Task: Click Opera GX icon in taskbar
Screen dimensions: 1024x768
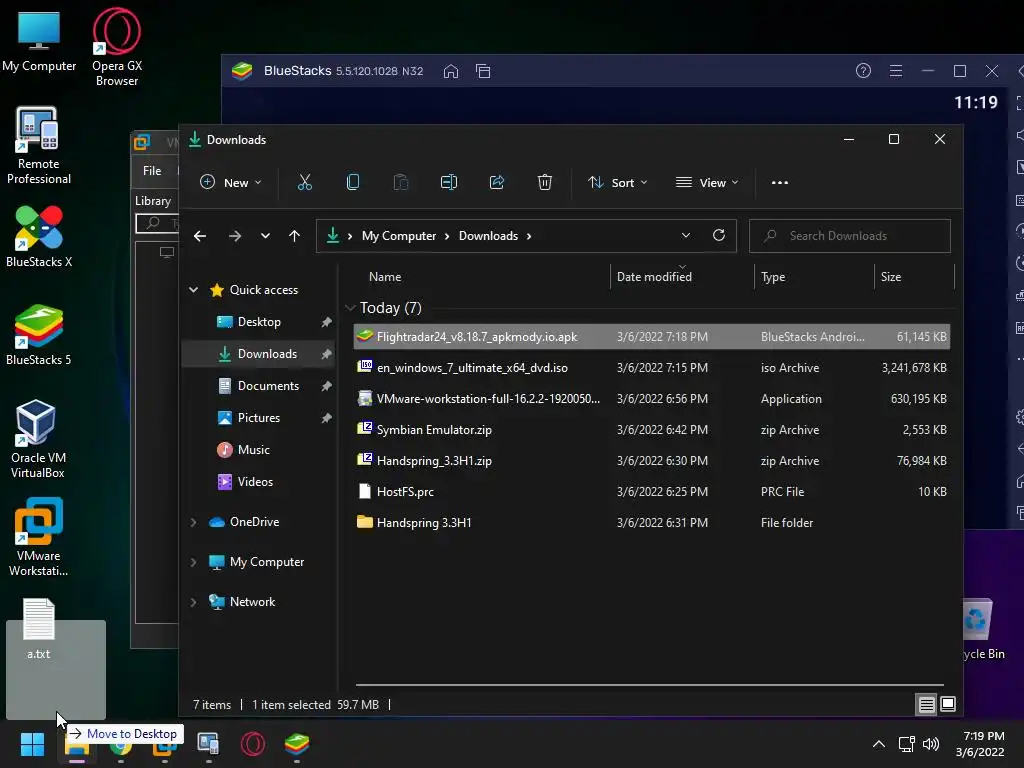Action: [253, 744]
